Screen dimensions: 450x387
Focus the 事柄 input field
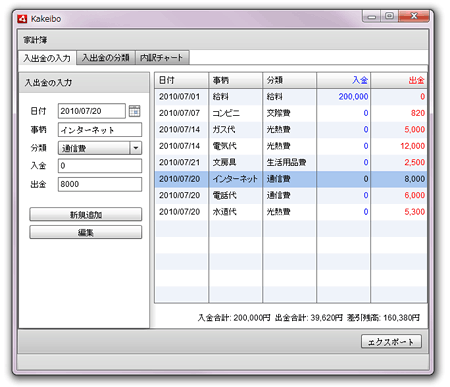(100, 130)
